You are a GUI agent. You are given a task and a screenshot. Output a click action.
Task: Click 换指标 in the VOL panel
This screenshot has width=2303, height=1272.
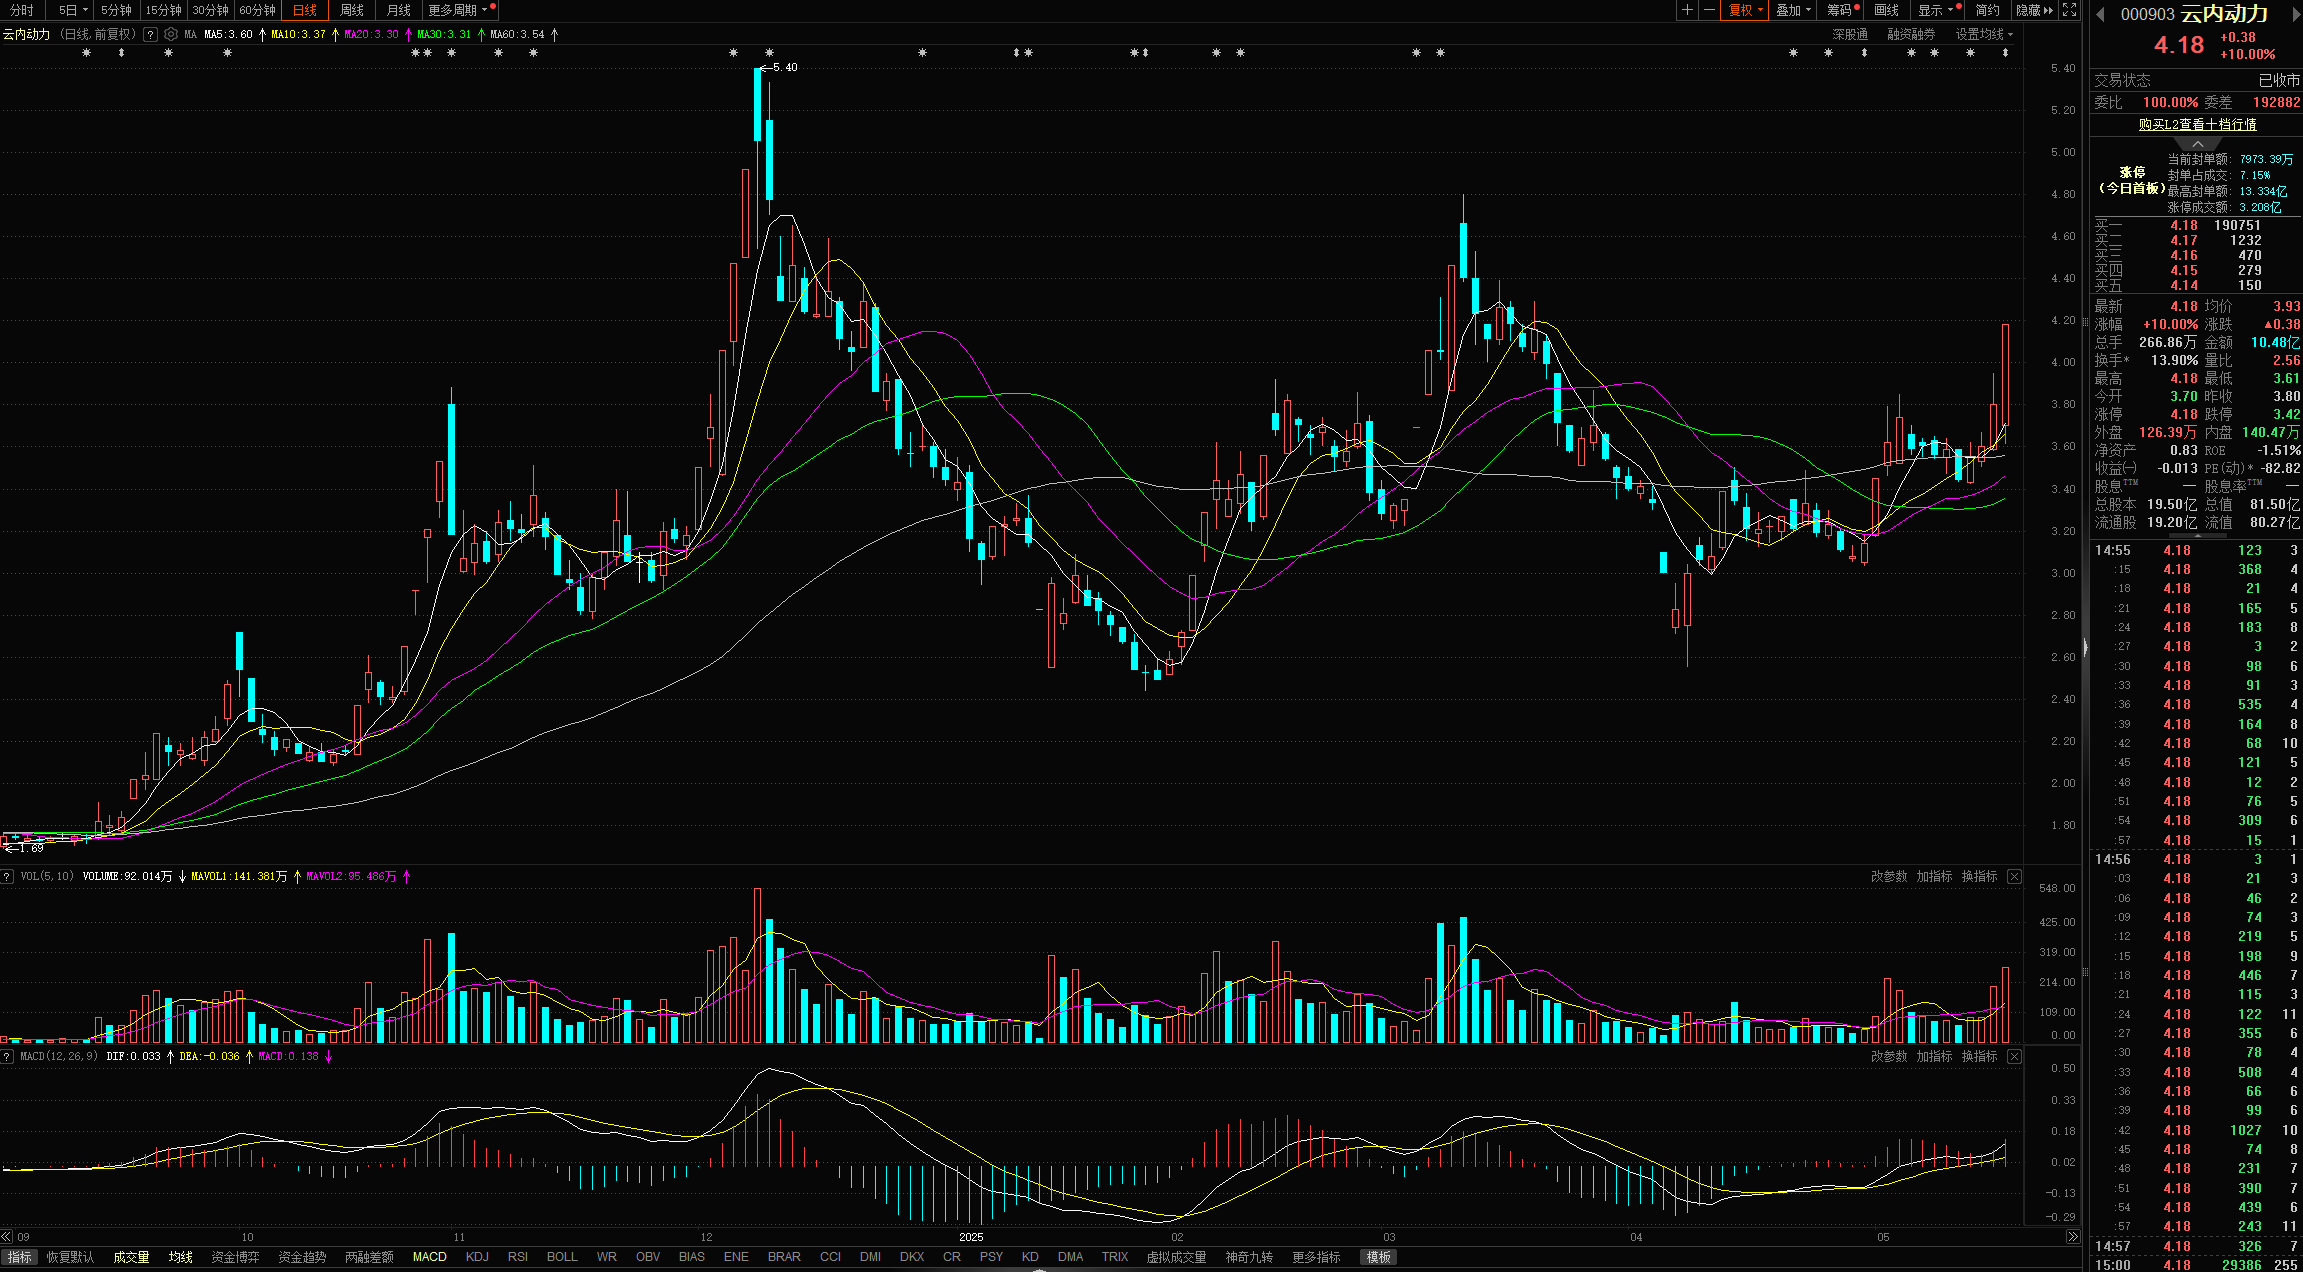click(1979, 877)
